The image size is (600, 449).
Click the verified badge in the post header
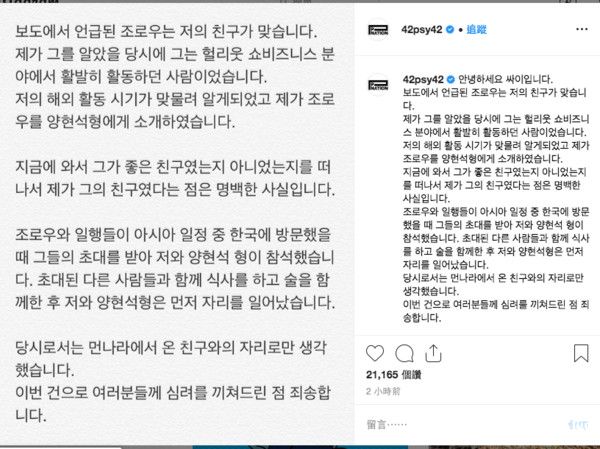[450, 29]
